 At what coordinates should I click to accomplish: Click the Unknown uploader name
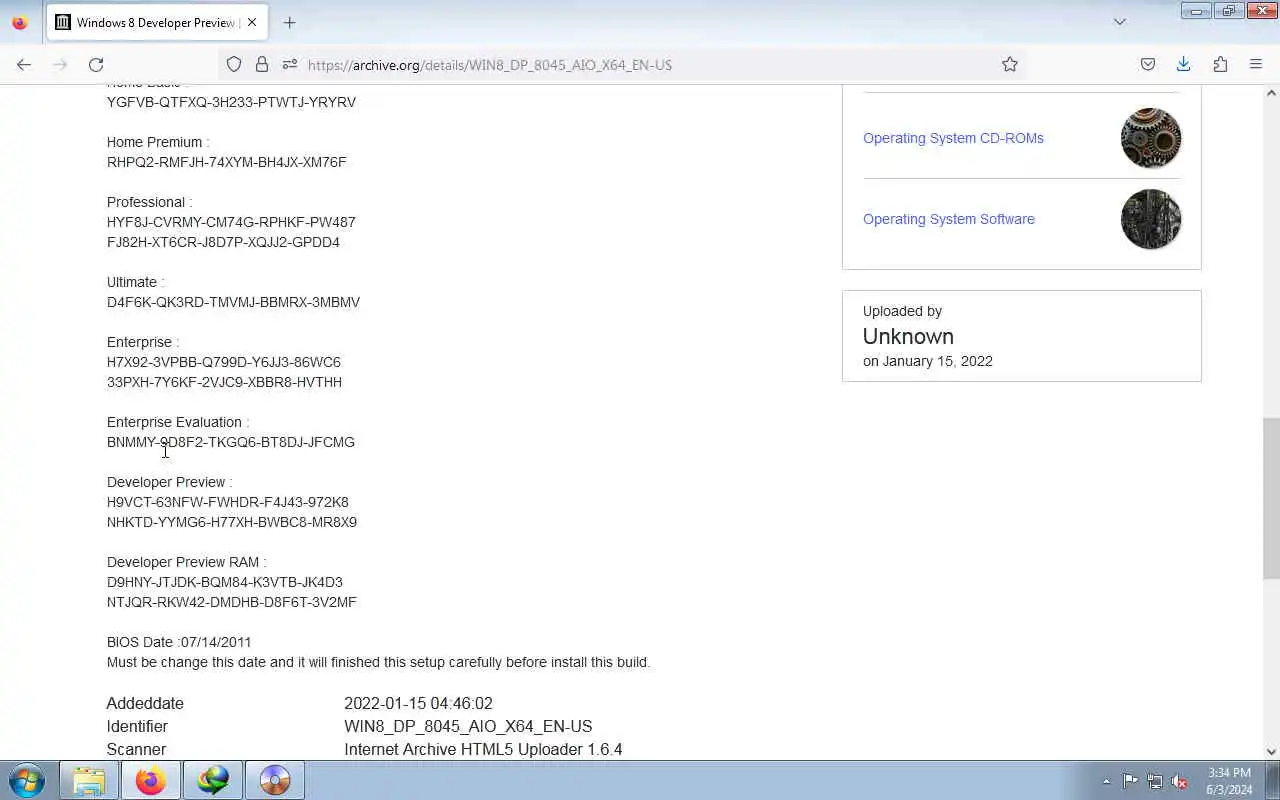[908, 336]
